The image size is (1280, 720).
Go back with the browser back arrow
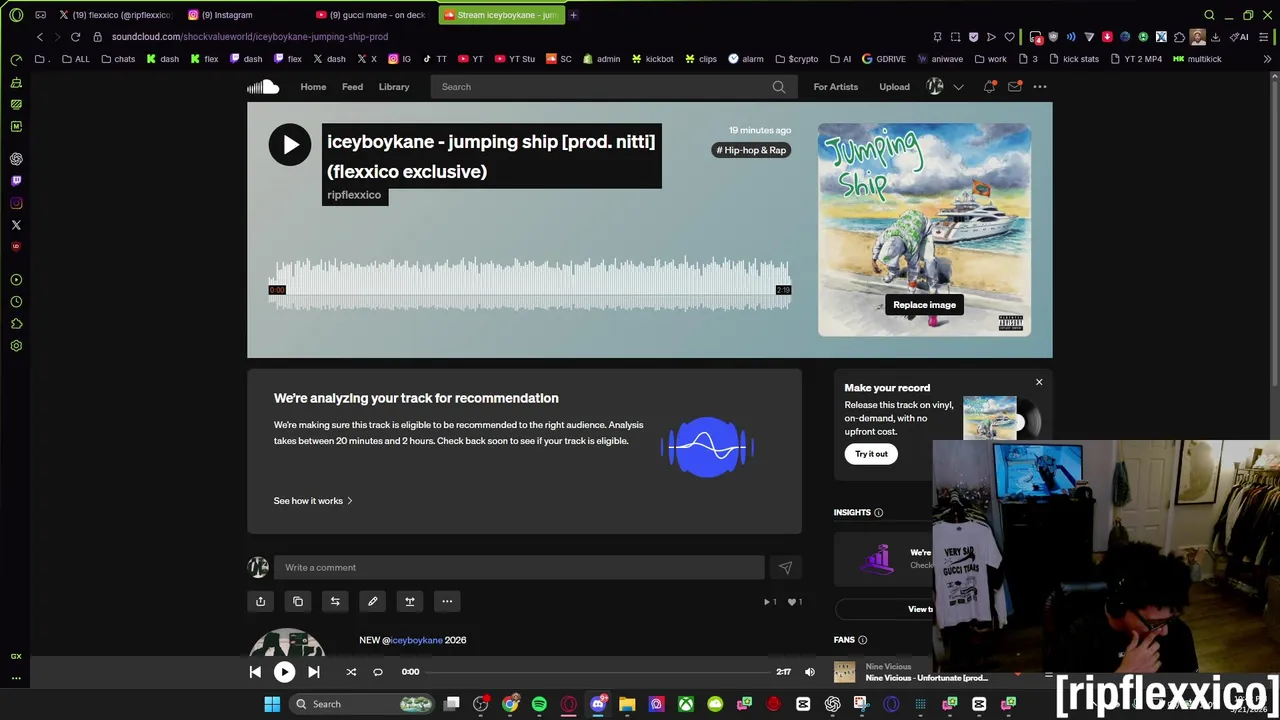tap(40, 37)
